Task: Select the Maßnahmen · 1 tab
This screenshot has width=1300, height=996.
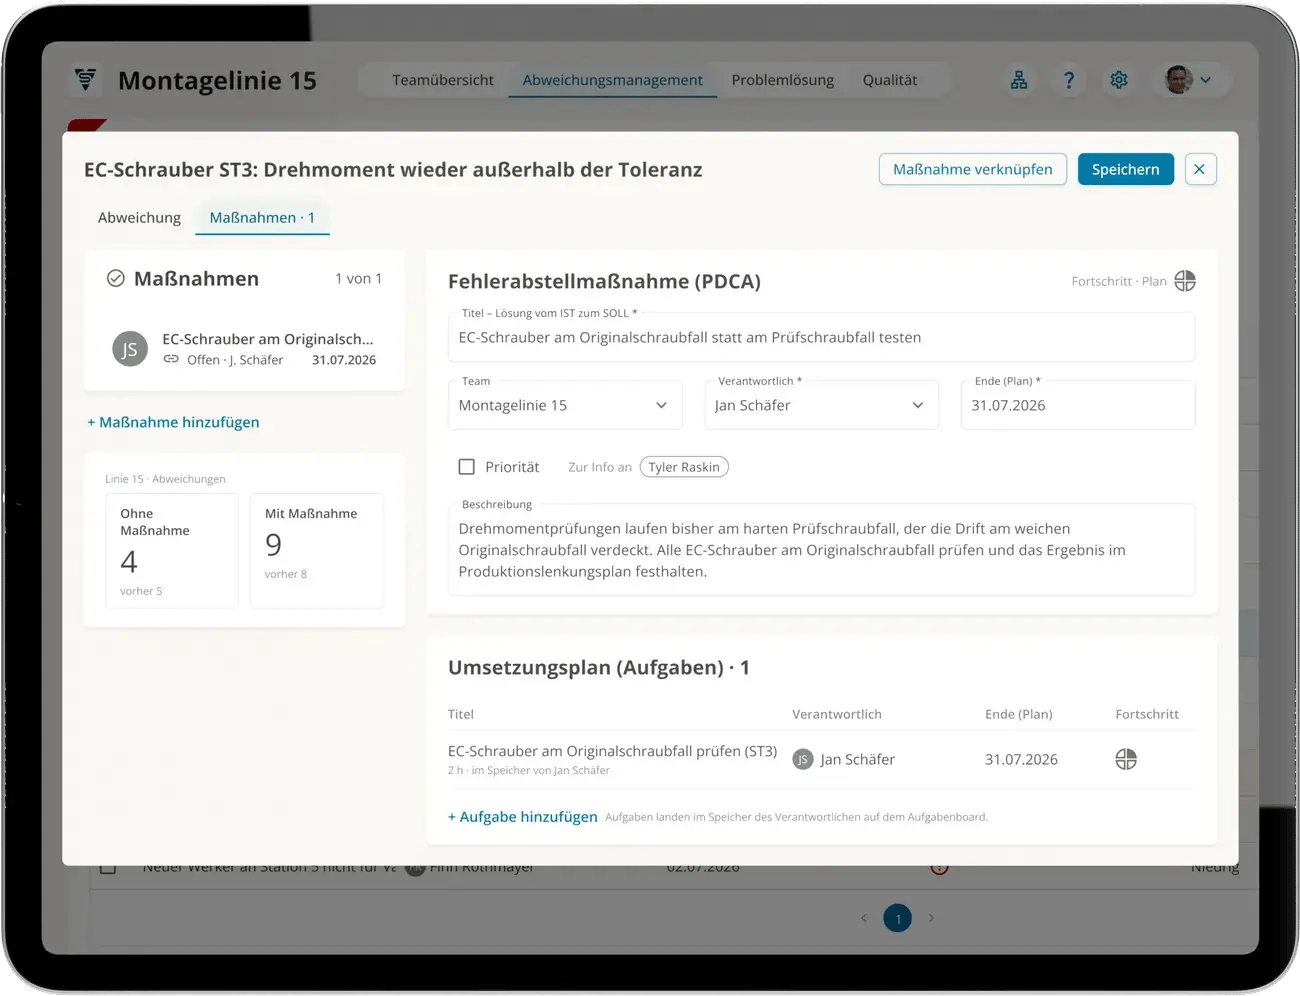Action: pyautogui.click(x=262, y=217)
